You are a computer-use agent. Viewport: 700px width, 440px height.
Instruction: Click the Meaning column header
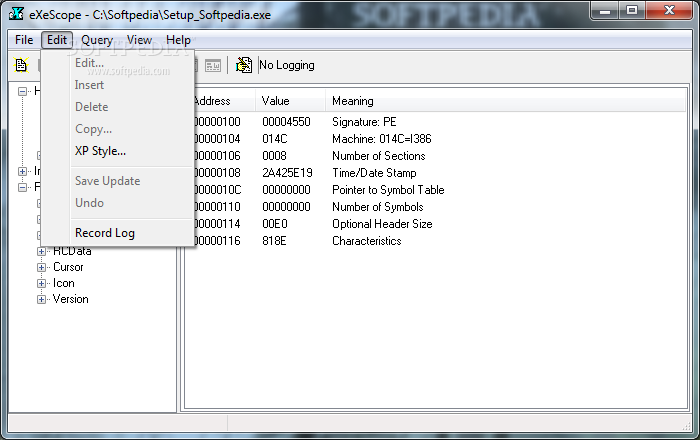pos(505,101)
